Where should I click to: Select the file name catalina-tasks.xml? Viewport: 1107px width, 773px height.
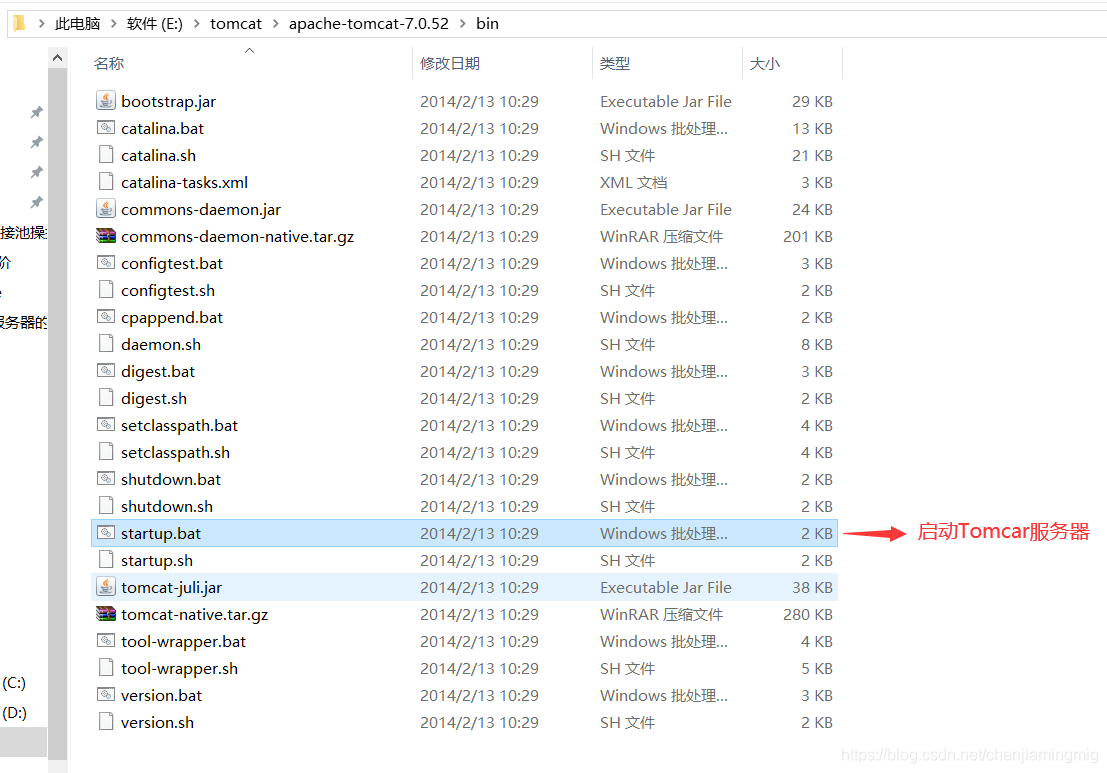click(184, 183)
